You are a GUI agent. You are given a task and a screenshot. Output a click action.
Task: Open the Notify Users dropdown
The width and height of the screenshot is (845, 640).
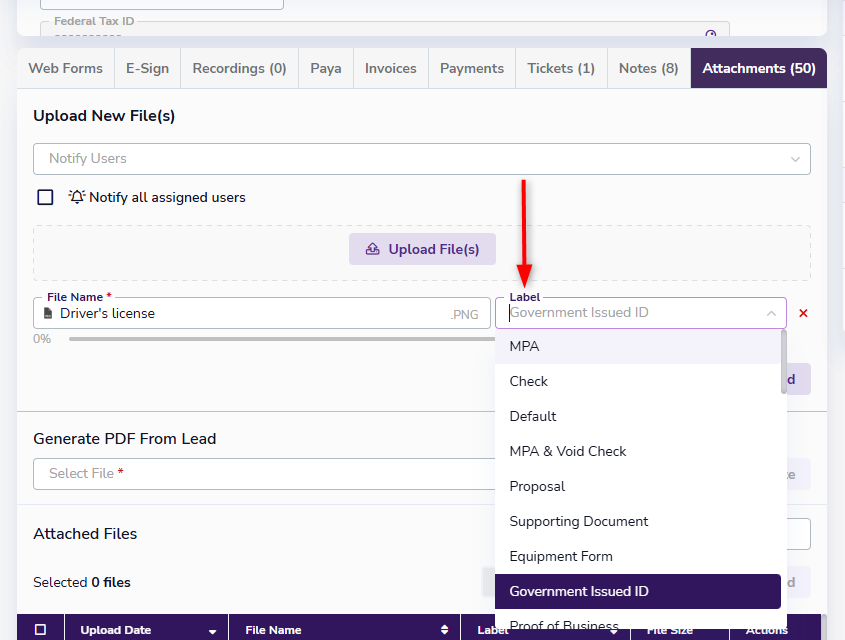pyautogui.click(x=421, y=159)
